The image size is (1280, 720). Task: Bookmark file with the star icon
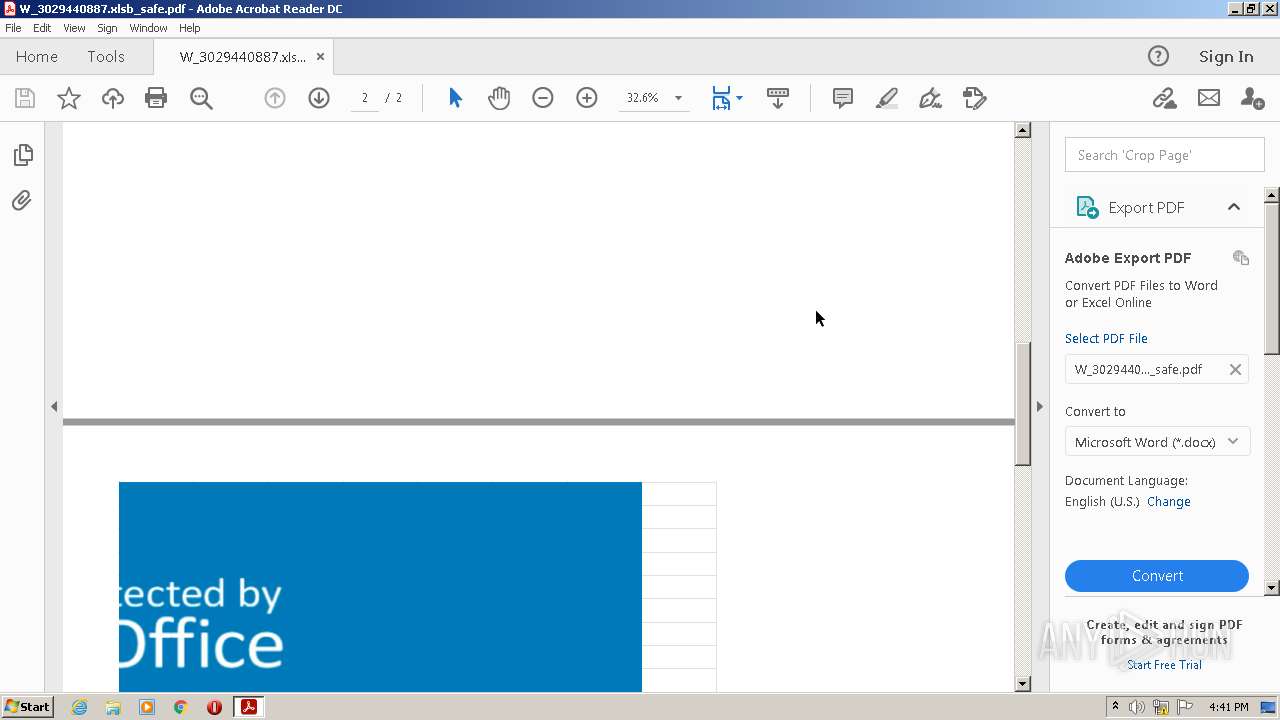pos(69,98)
